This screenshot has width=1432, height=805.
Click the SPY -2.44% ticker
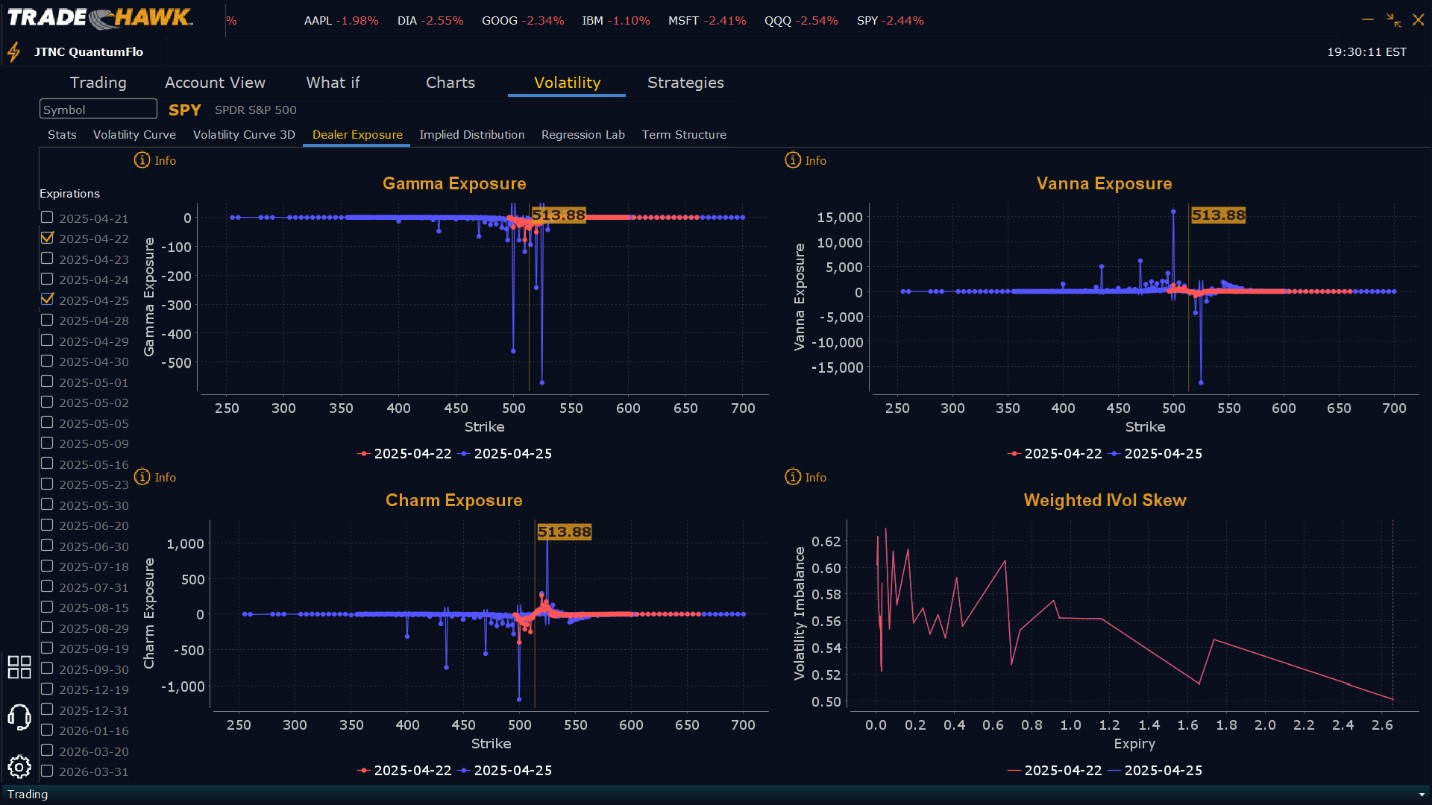(x=890, y=21)
